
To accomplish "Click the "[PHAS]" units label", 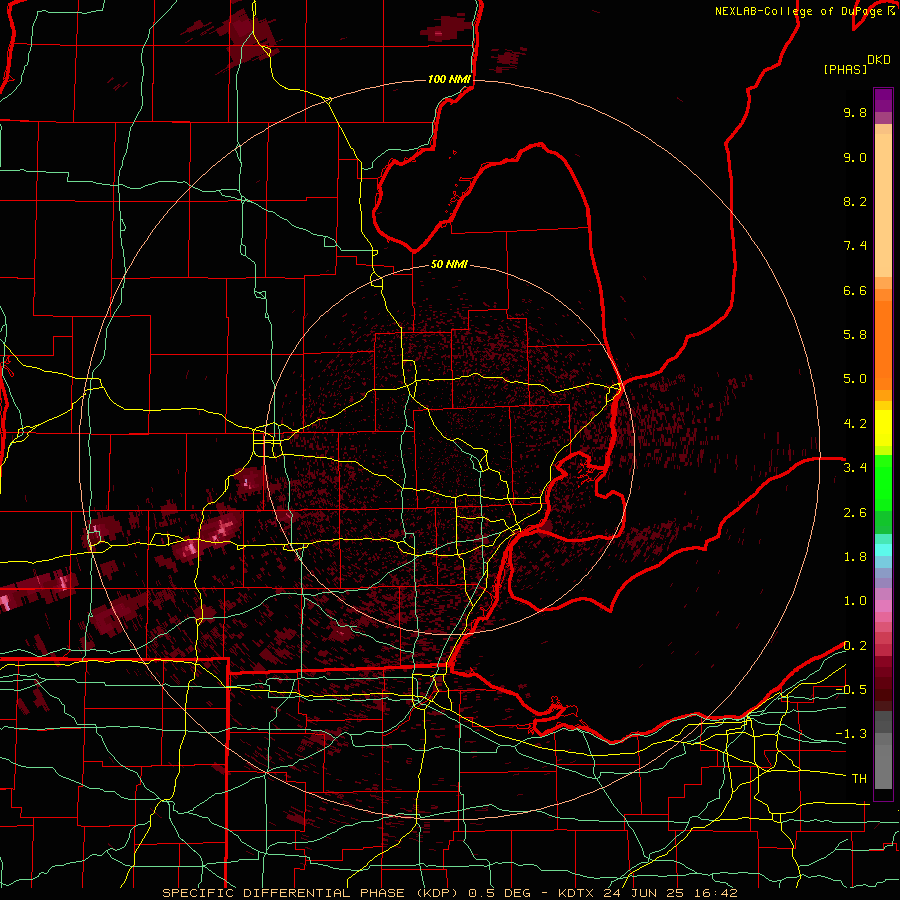I will pyautogui.click(x=845, y=69).
